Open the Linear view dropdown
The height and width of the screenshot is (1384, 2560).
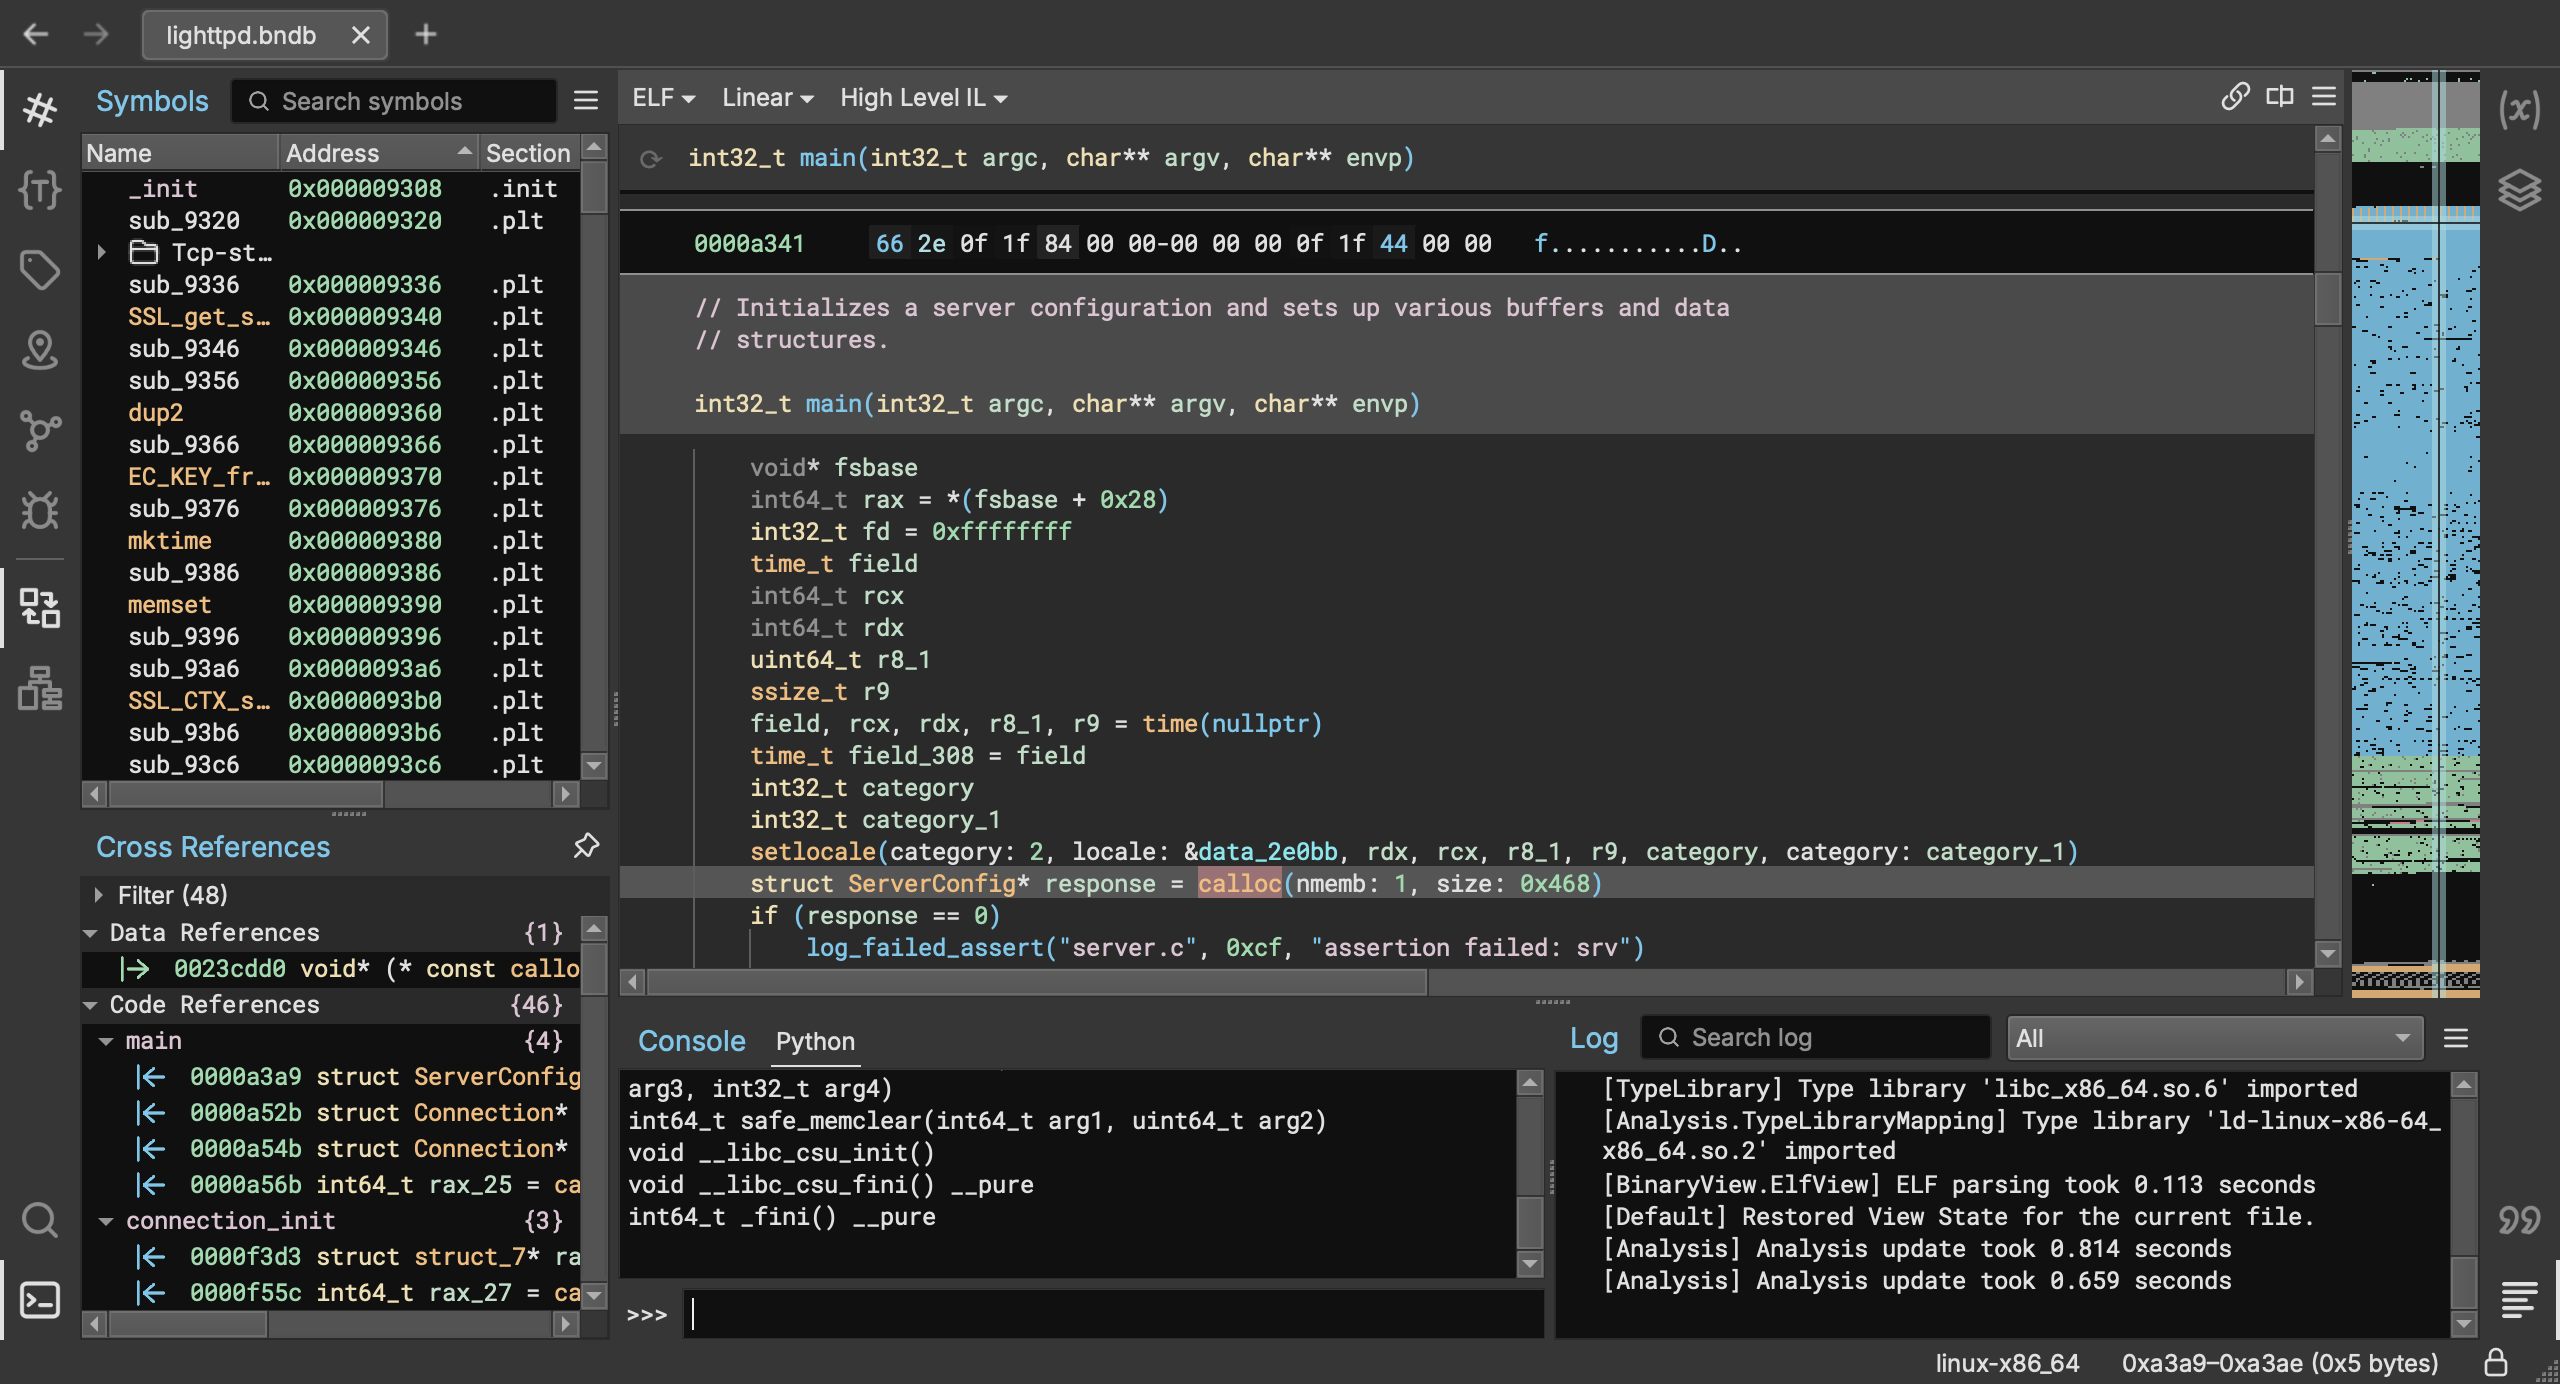[764, 97]
